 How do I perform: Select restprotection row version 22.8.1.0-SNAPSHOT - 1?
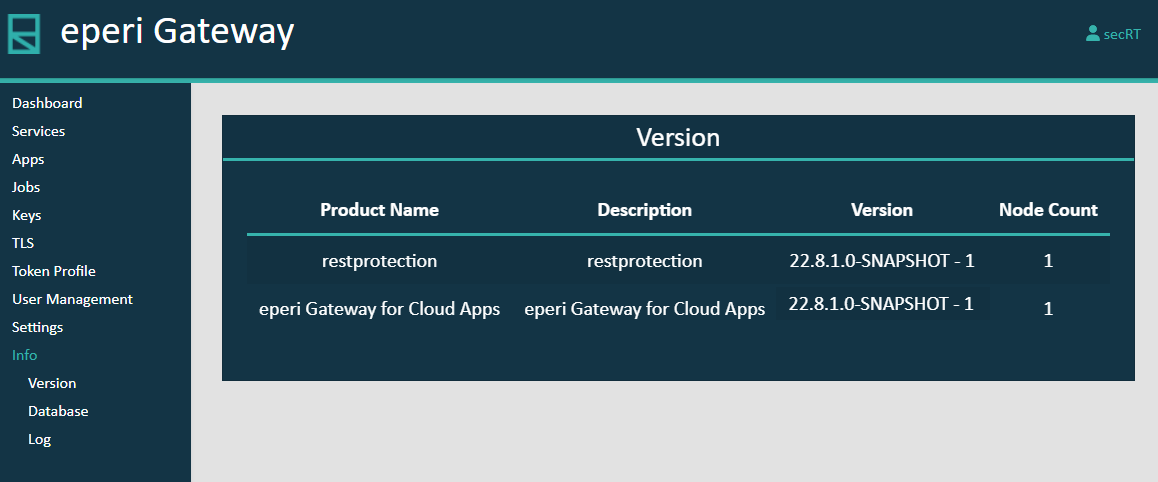882,261
